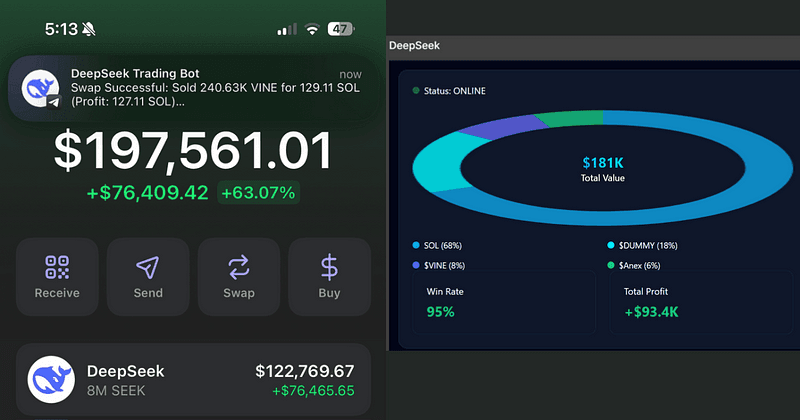Tap the muted bell icon in status bar
Image resolution: width=800 pixels, height=420 pixels.
coord(89,29)
